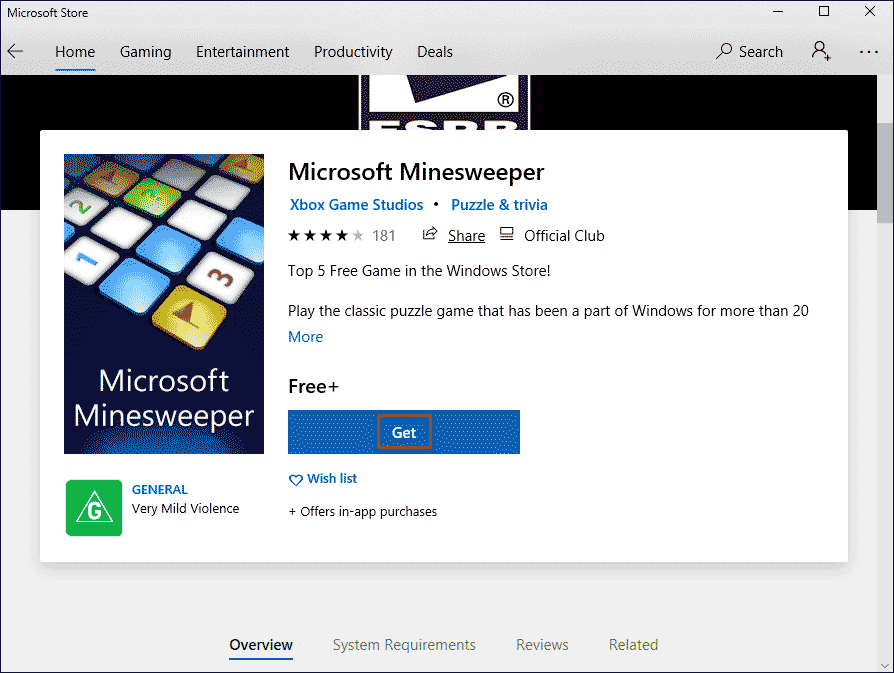Add to Wish list via its text
Viewport: 894px width, 673px height.
click(x=332, y=479)
